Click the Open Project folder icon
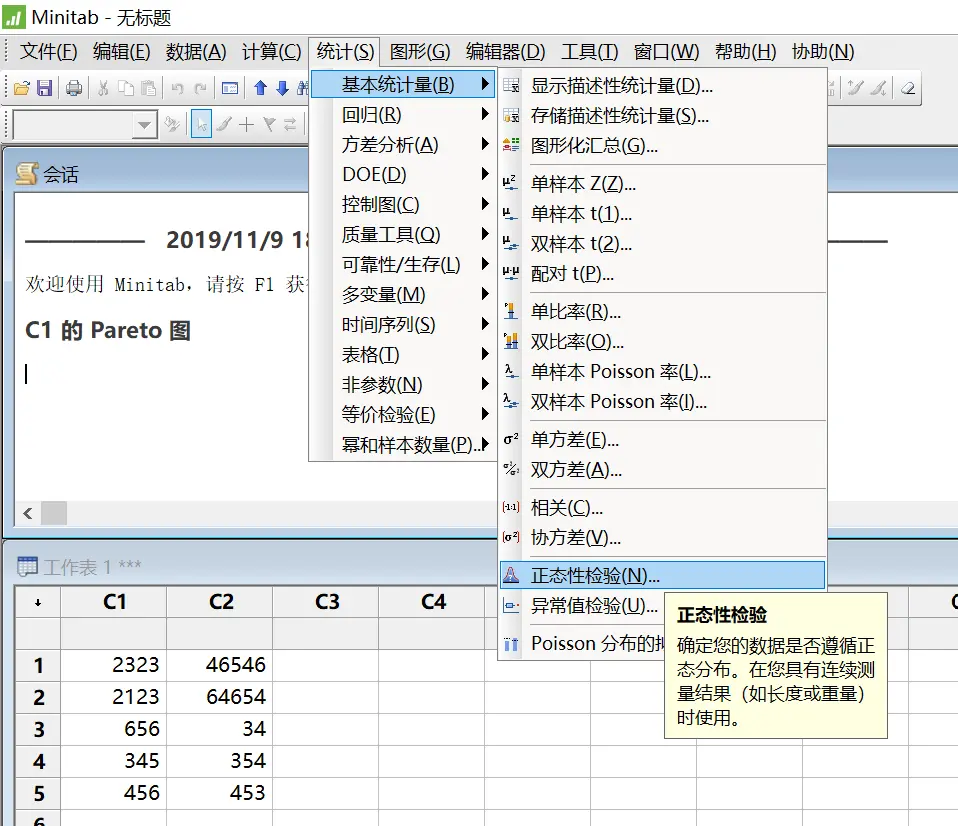The height and width of the screenshot is (826, 958). (x=21, y=89)
